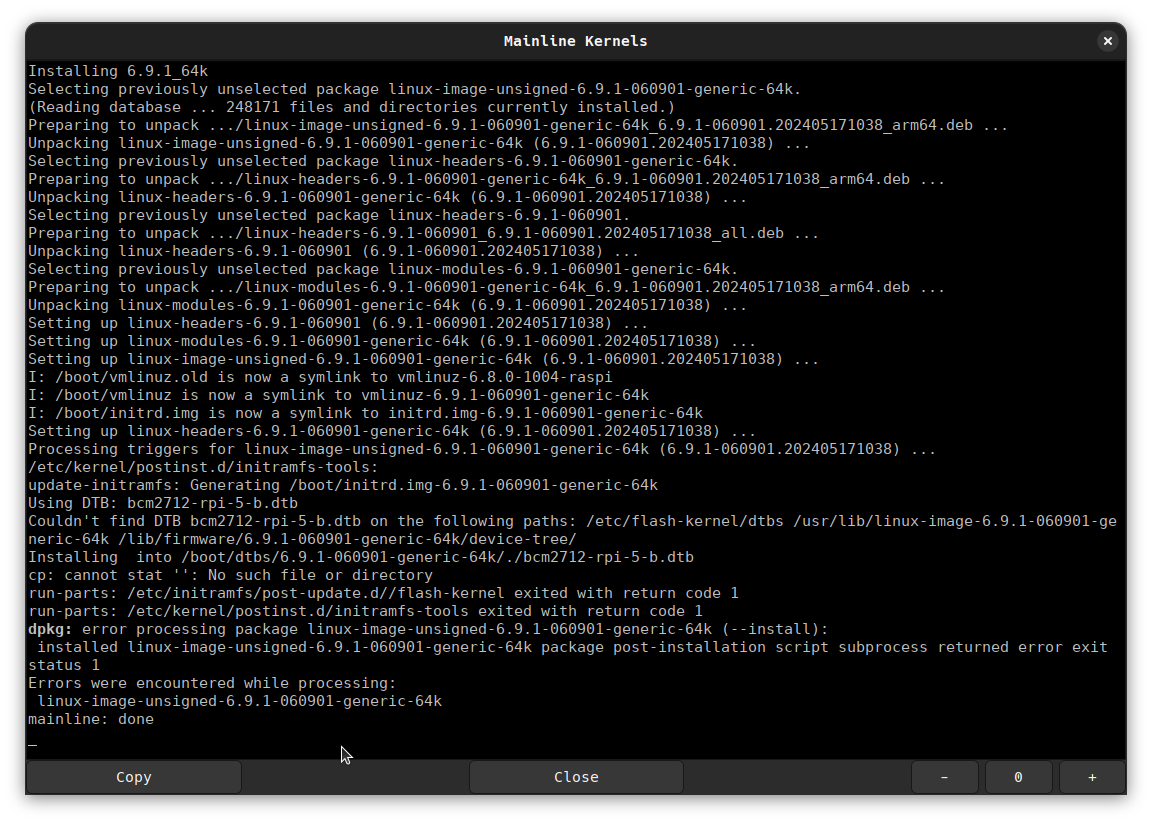The width and height of the screenshot is (1152, 823).
Task: Click the '(Reading database ... 248171 files' line
Action: tap(351, 107)
